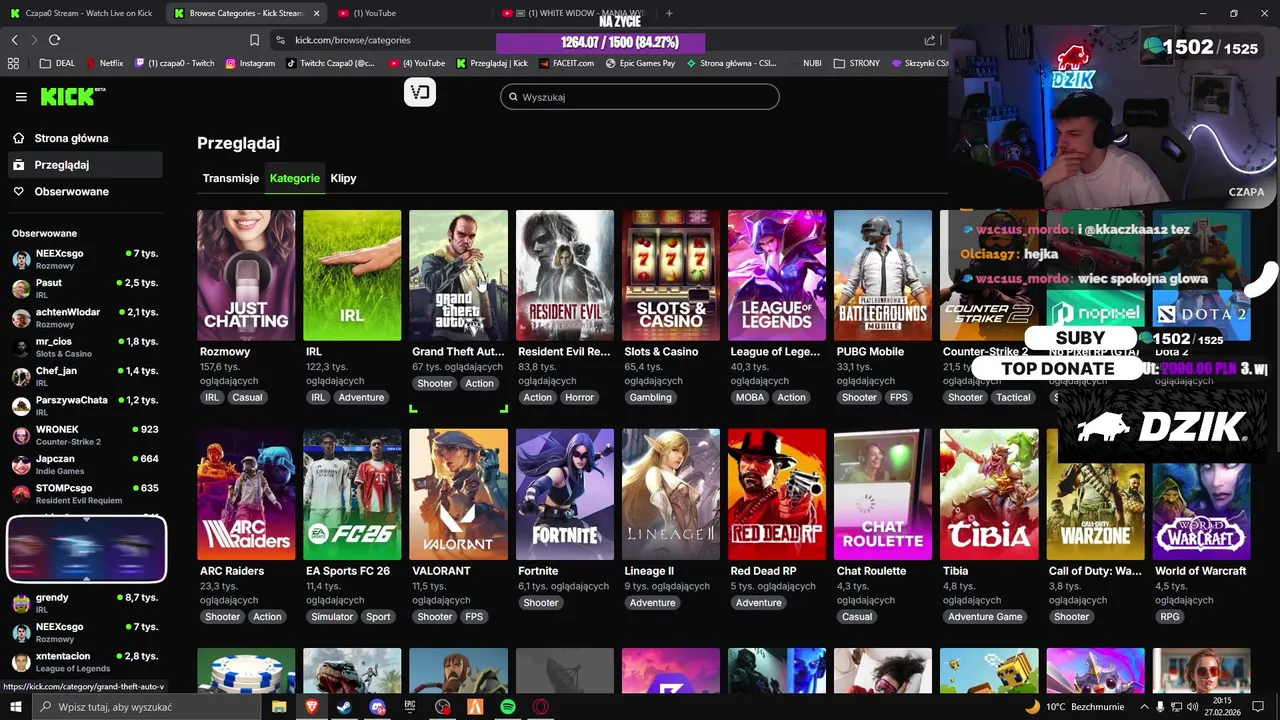Click the Fortnite category title text
Screen dimensions: 1280x720
(x=538, y=571)
